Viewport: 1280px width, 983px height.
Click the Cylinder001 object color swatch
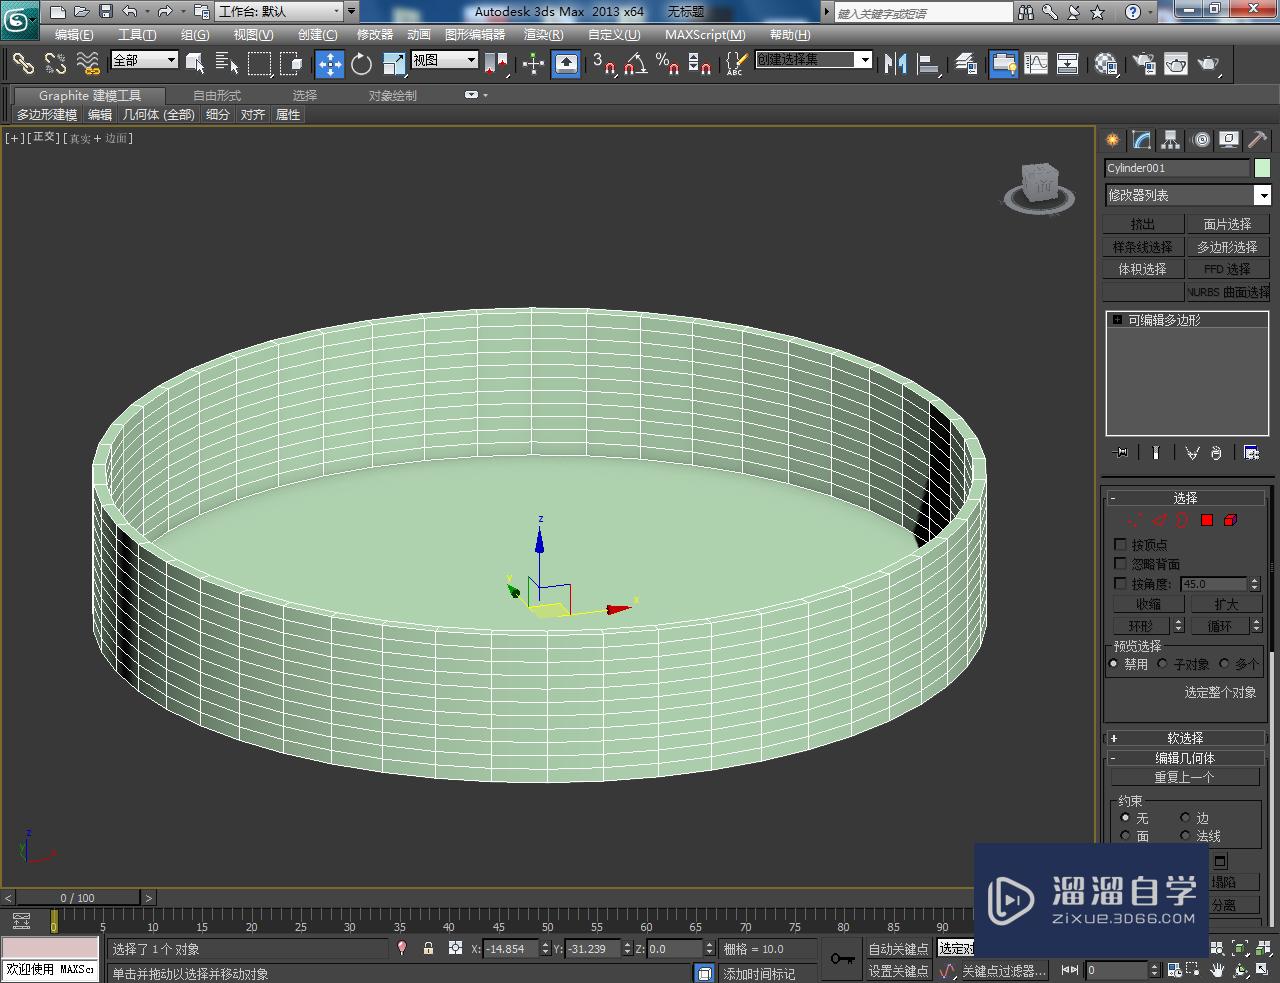(1262, 168)
